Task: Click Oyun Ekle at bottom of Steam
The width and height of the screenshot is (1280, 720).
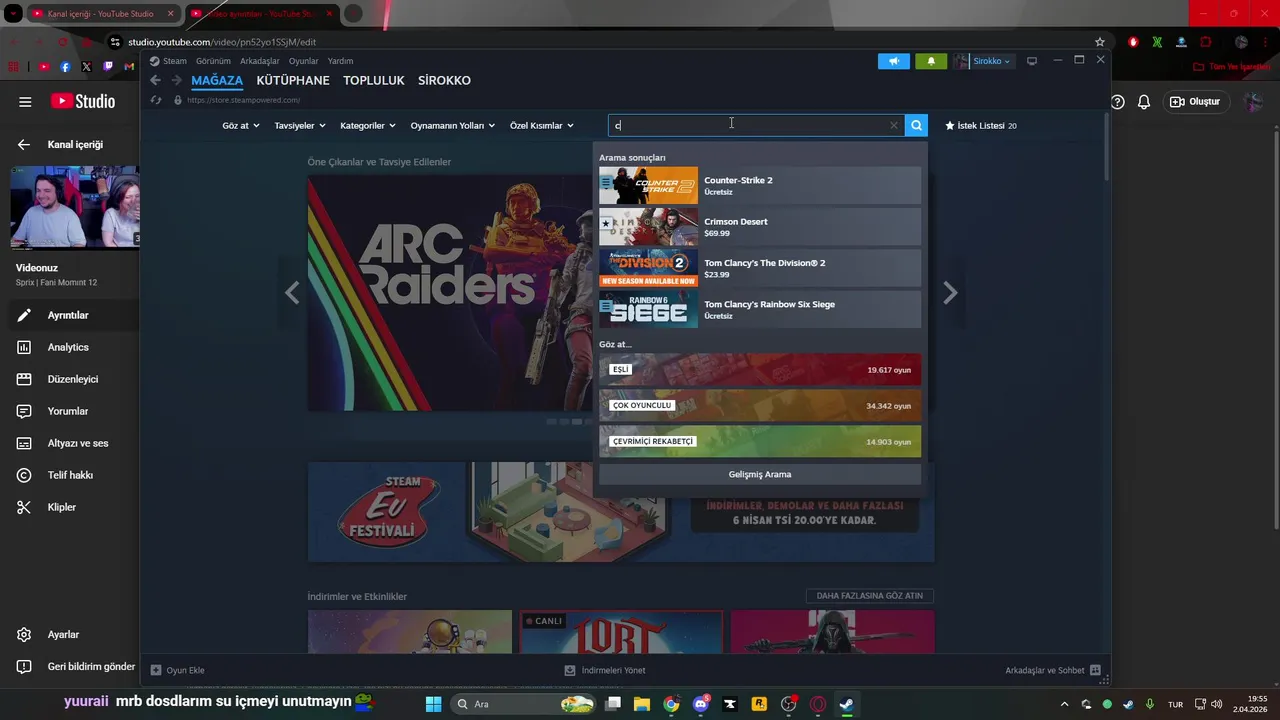Action: pyautogui.click(x=178, y=670)
